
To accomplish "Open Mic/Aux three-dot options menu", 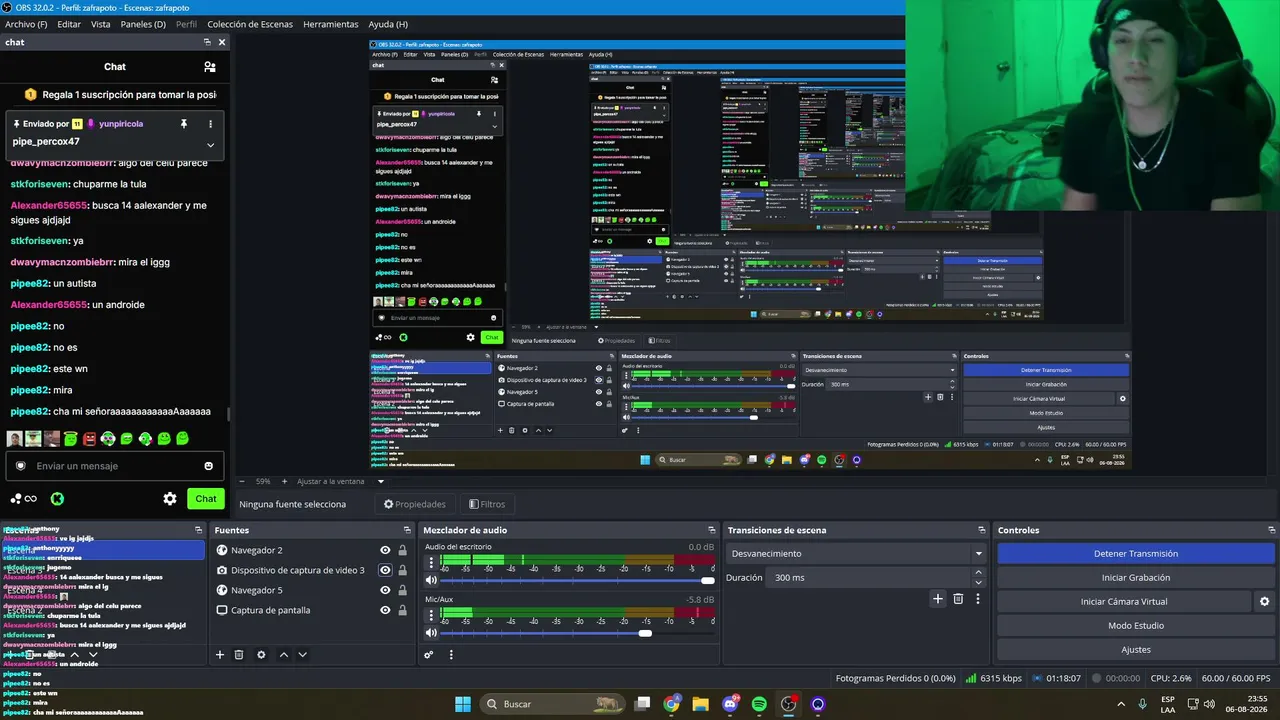I will point(432,614).
